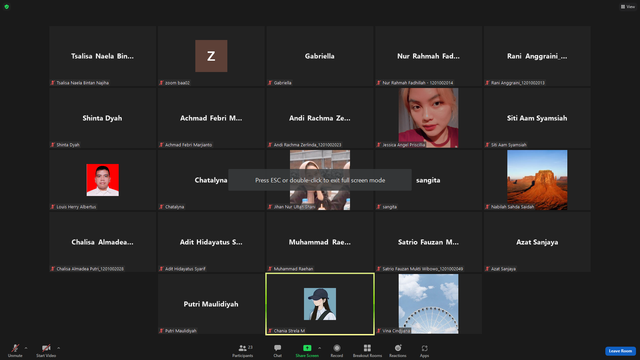Select Chatalyna's video tile
640x360 pixels.
(x=211, y=180)
